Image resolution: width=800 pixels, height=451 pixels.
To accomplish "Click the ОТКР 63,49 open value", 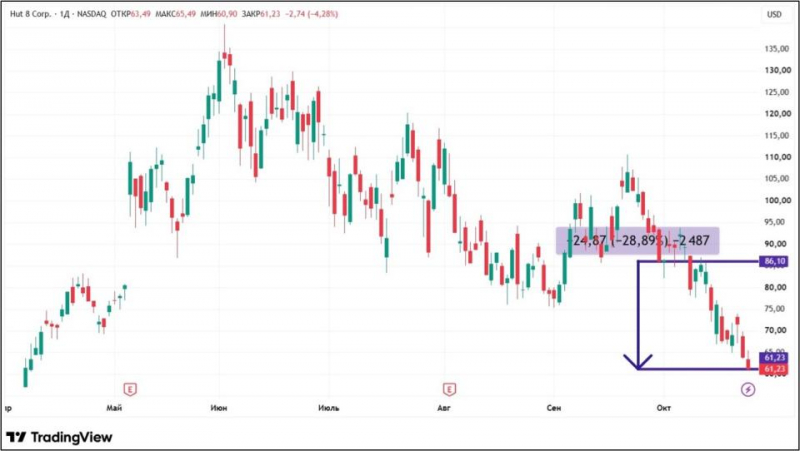I will point(131,14).
